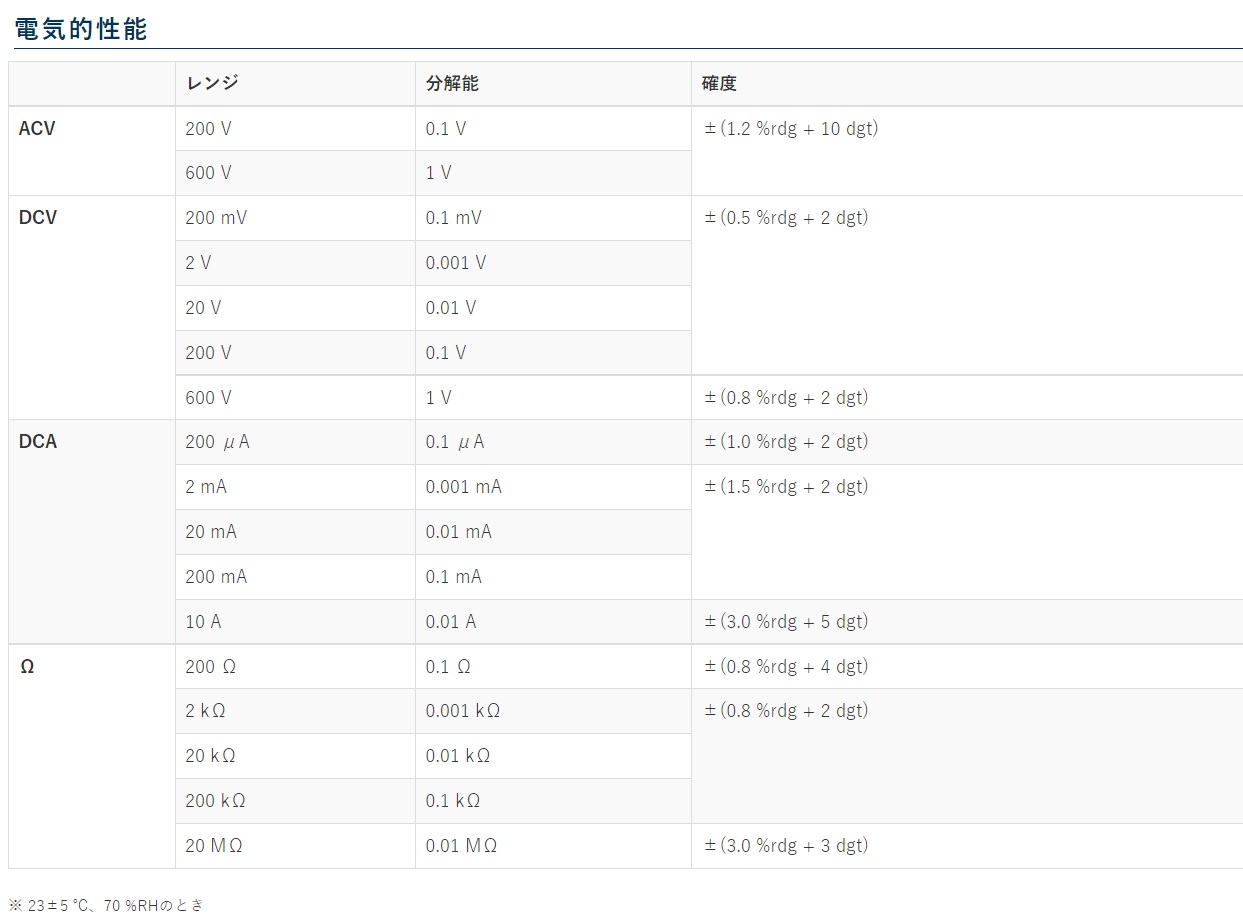Click the 200 mV range cell

coord(216,218)
